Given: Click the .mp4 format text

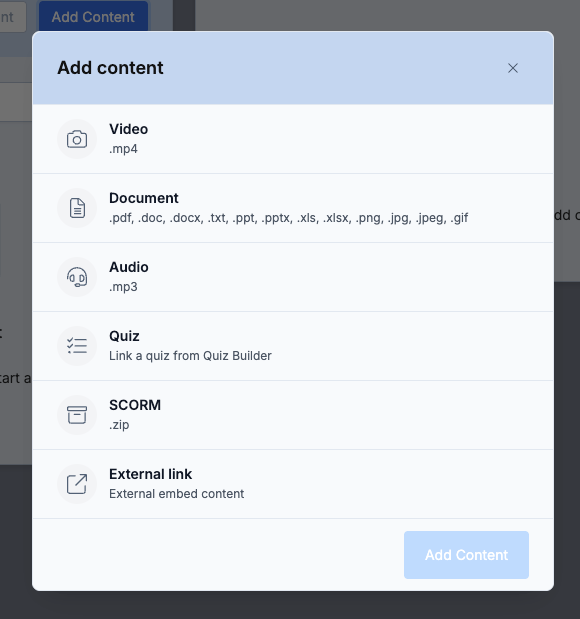Looking at the screenshot, I should click(124, 149).
